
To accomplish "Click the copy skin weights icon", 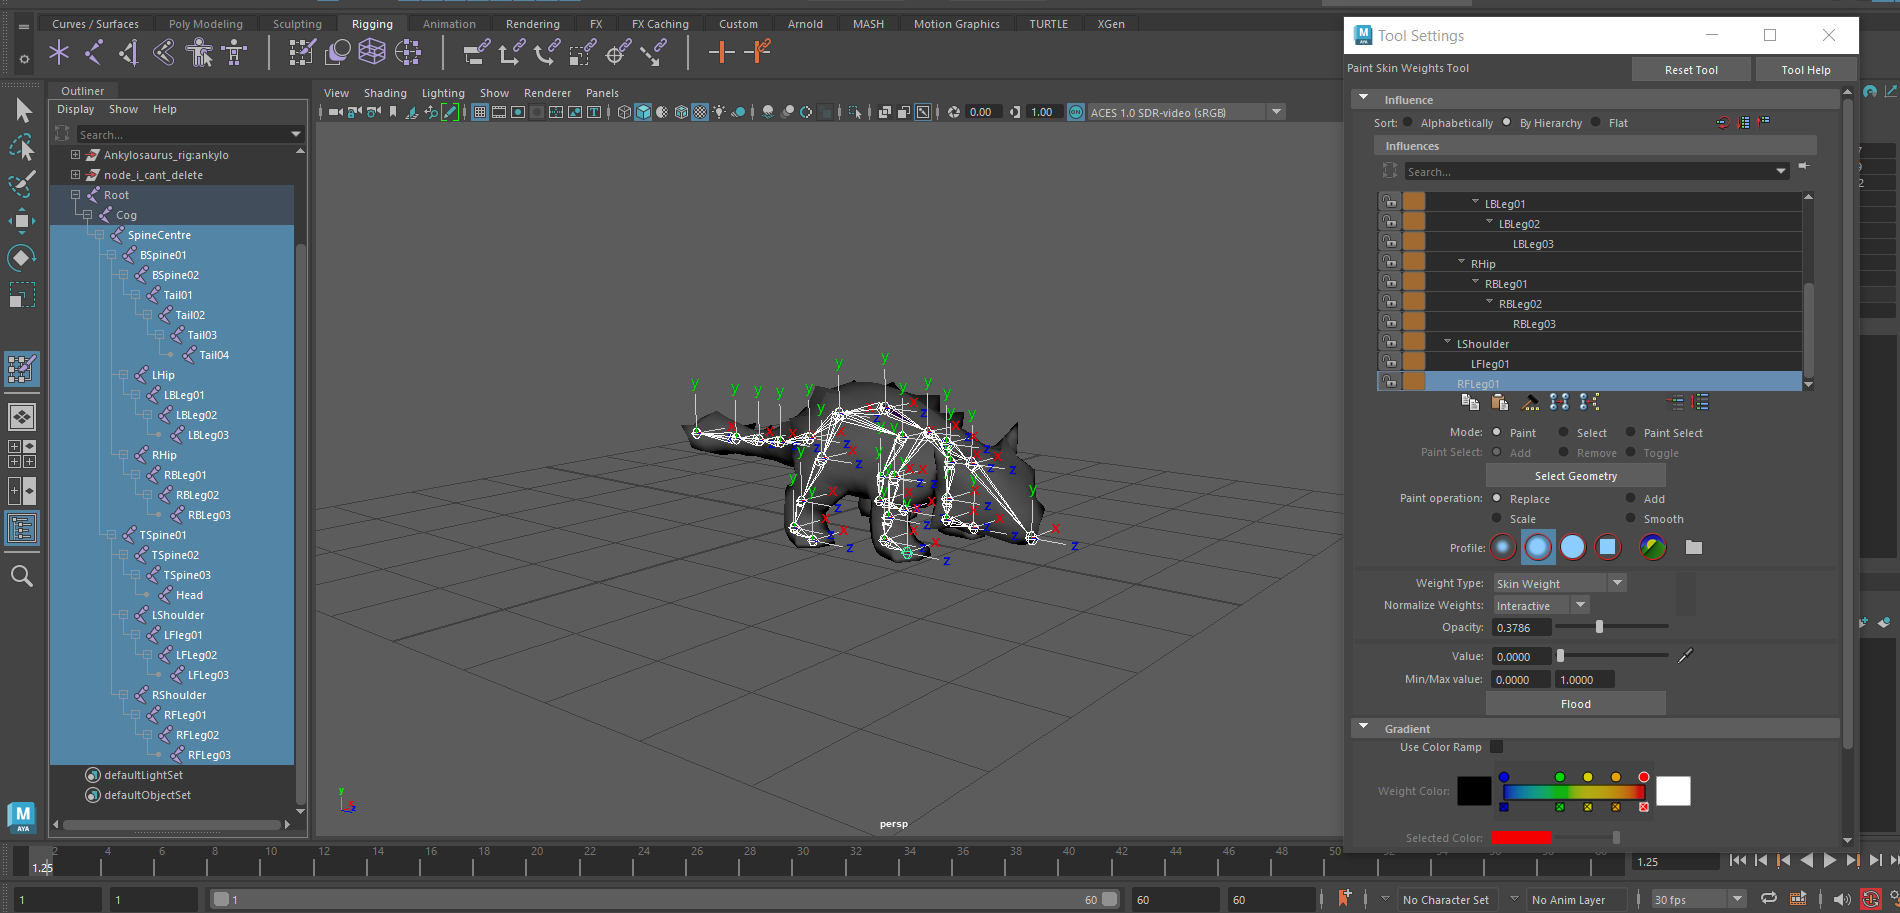I will [x=1471, y=402].
